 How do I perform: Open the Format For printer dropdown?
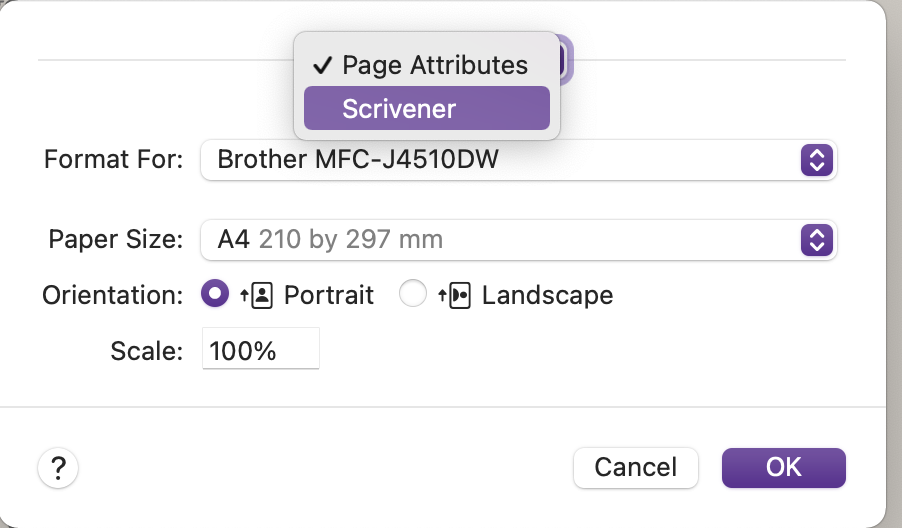[518, 159]
